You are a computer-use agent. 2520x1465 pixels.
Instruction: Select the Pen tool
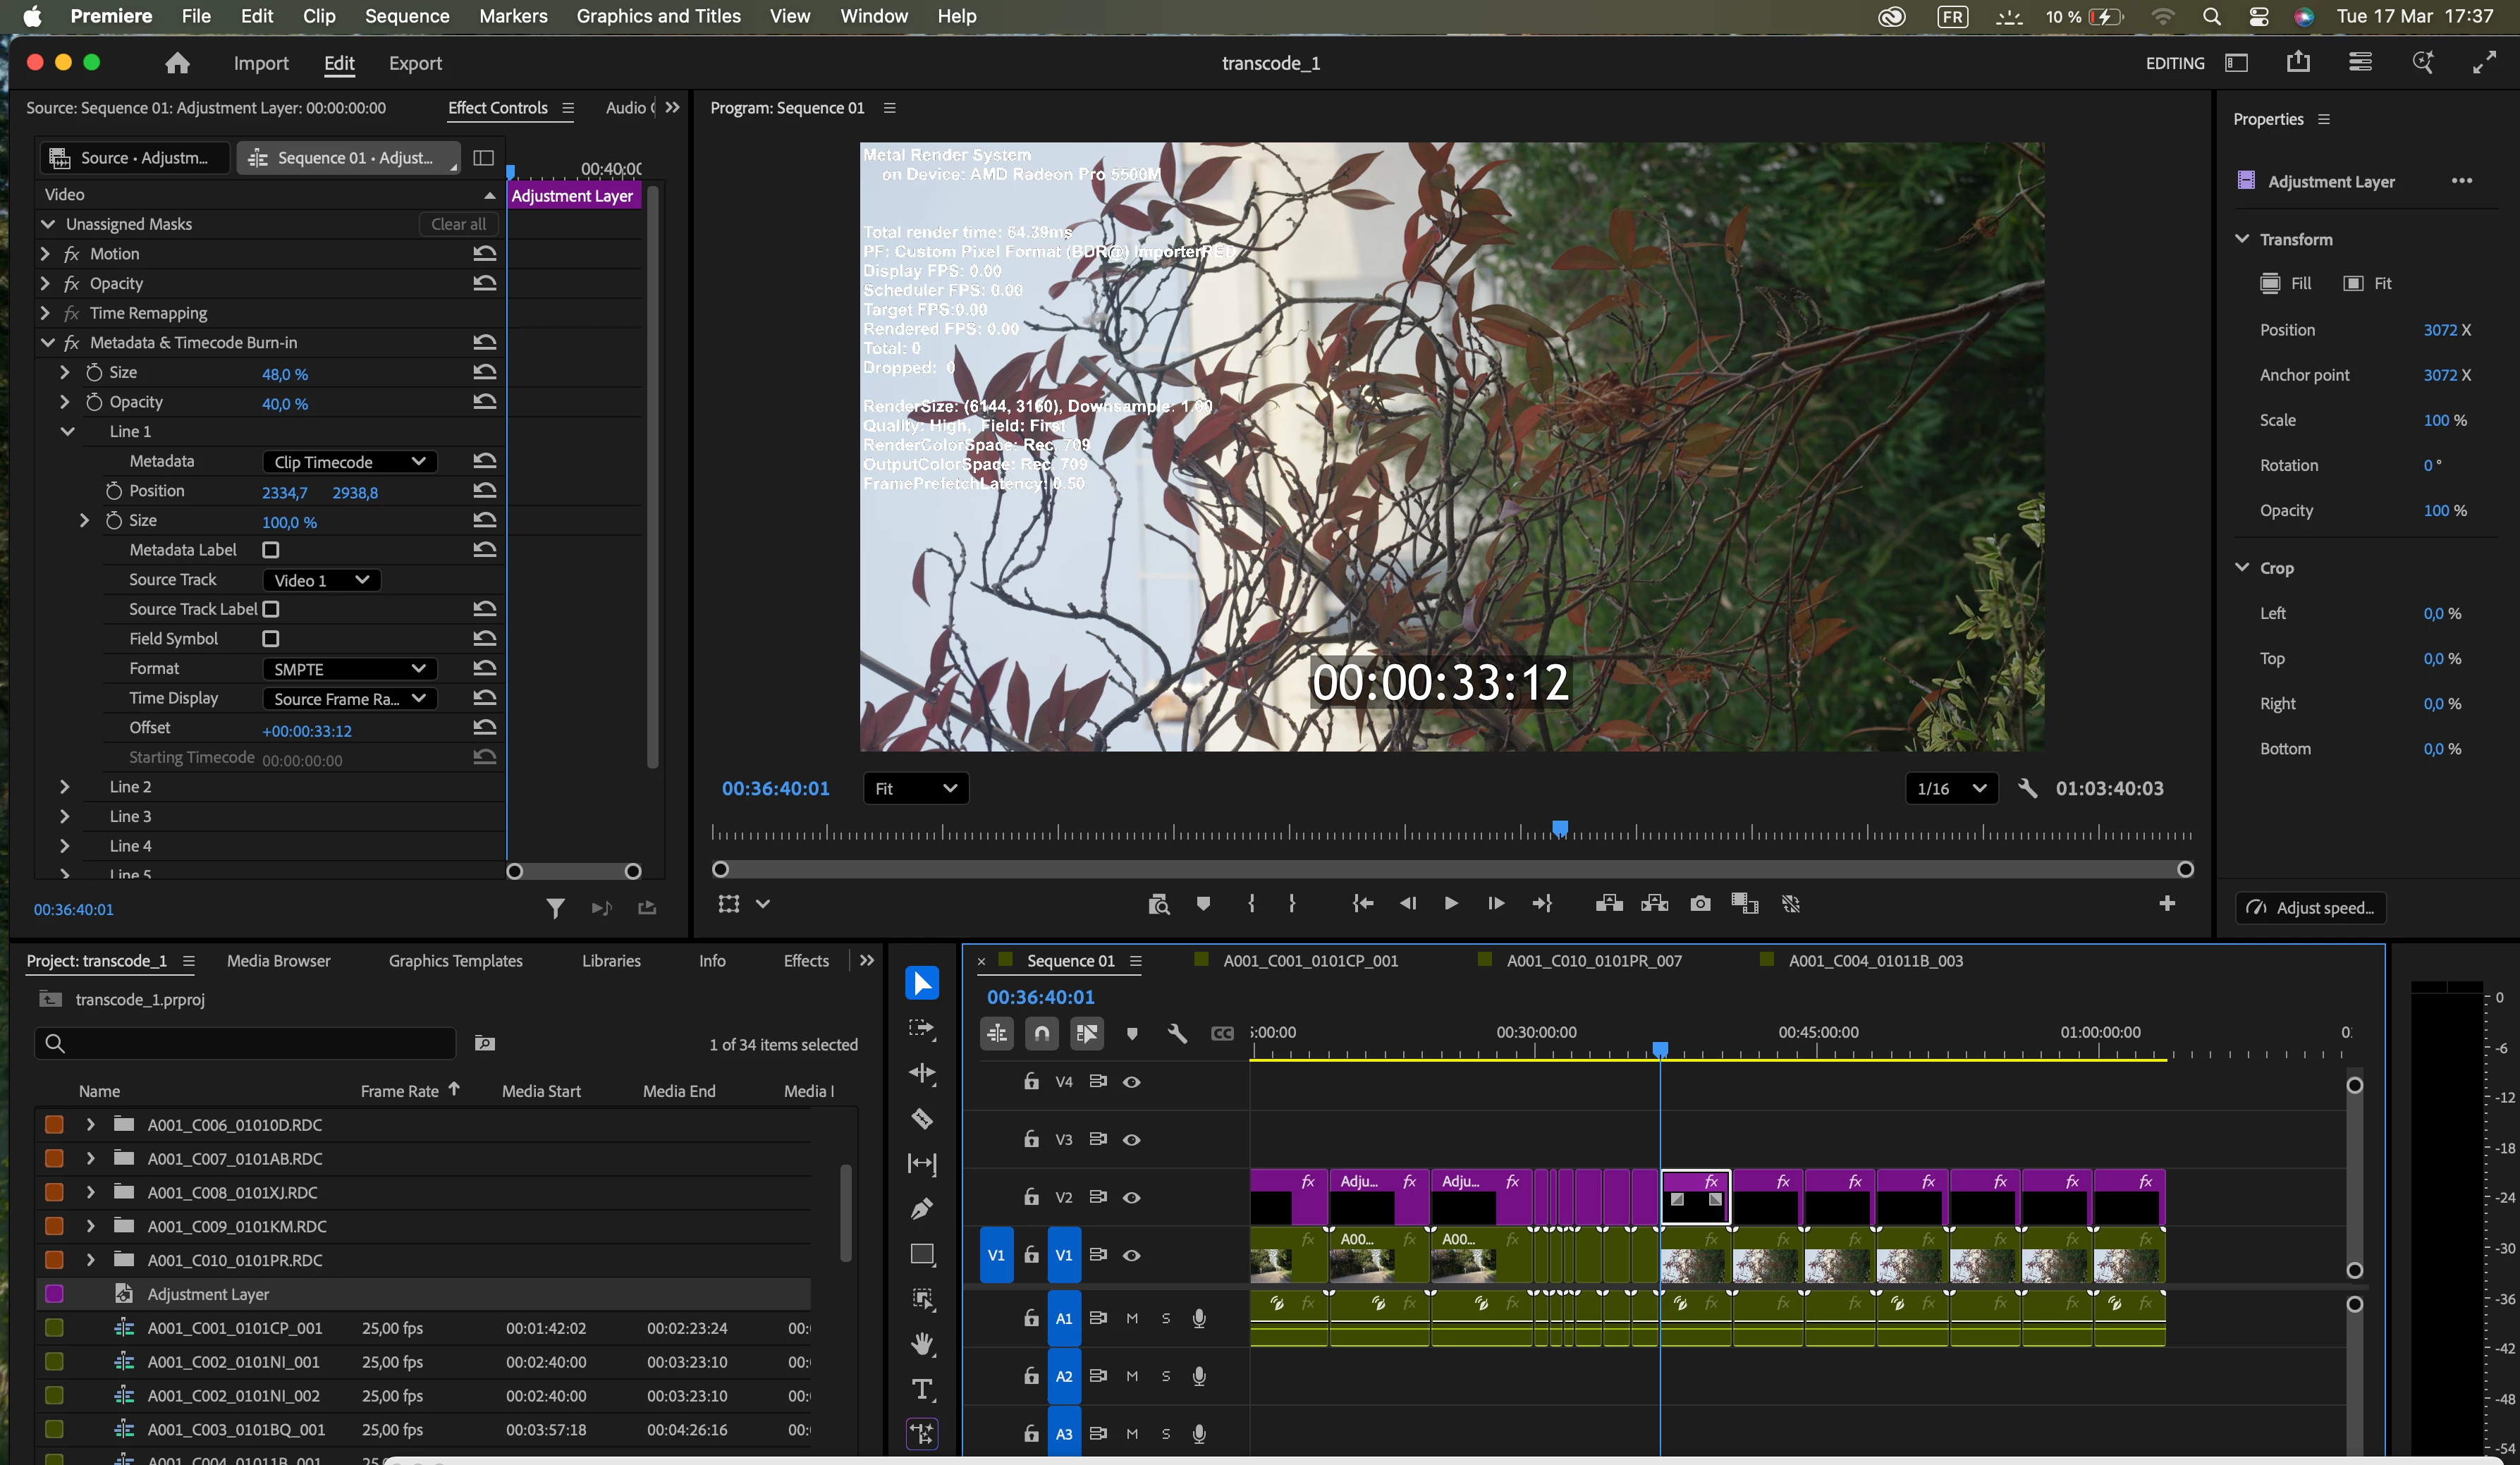pyautogui.click(x=921, y=1209)
